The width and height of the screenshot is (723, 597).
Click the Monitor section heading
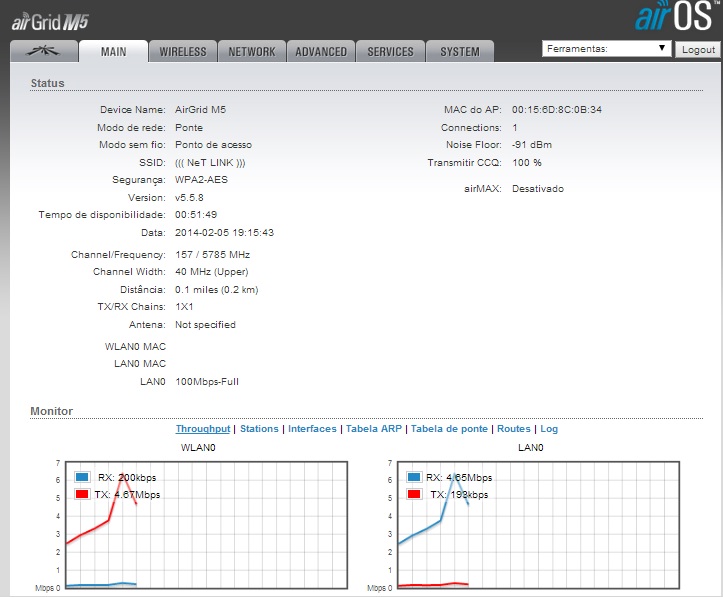52,411
